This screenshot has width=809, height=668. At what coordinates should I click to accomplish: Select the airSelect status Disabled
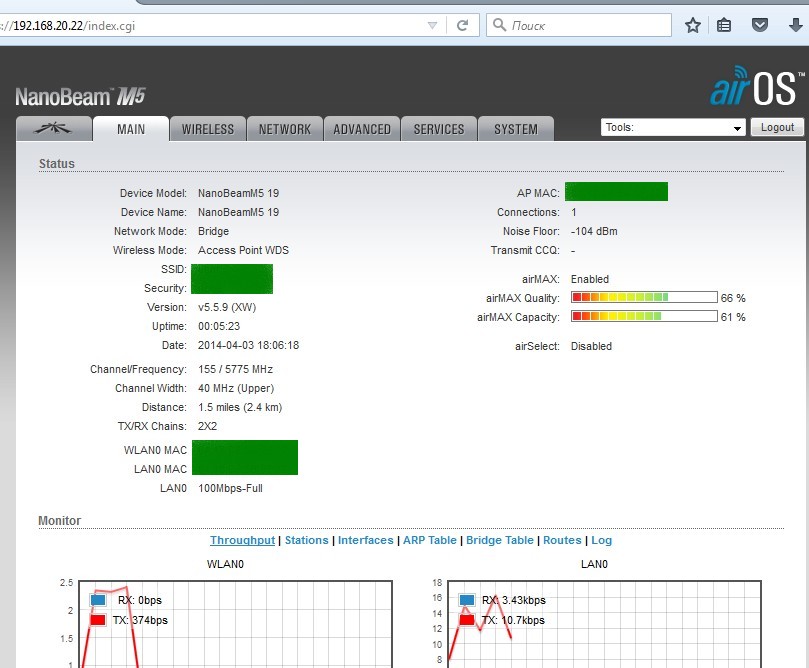[x=591, y=346]
